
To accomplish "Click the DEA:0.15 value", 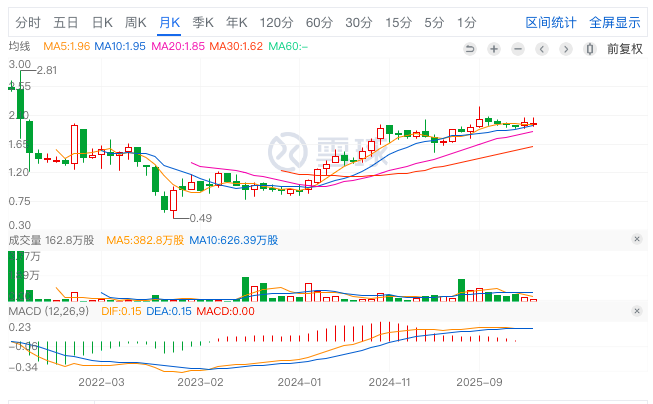I will point(169,312).
